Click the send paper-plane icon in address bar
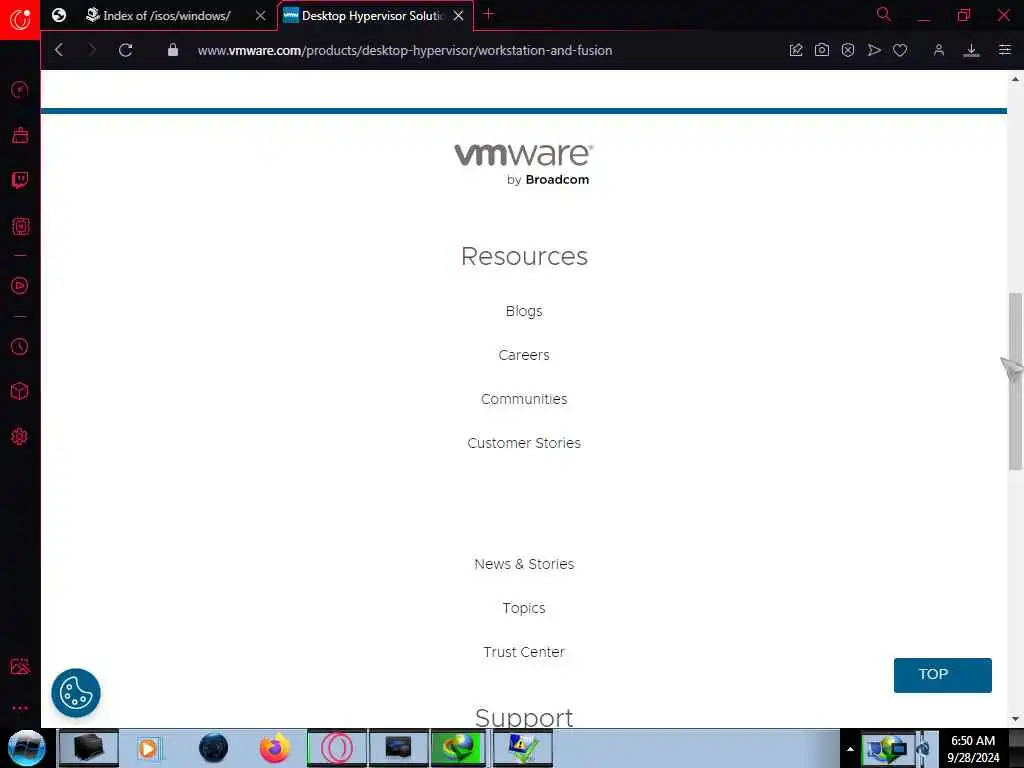Image resolution: width=1024 pixels, height=768 pixels. [x=874, y=50]
